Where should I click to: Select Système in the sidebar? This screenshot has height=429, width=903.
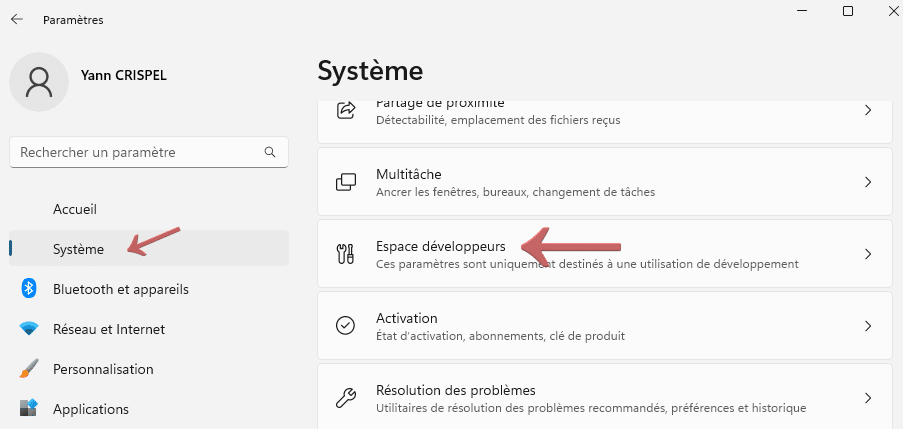click(x=78, y=249)
